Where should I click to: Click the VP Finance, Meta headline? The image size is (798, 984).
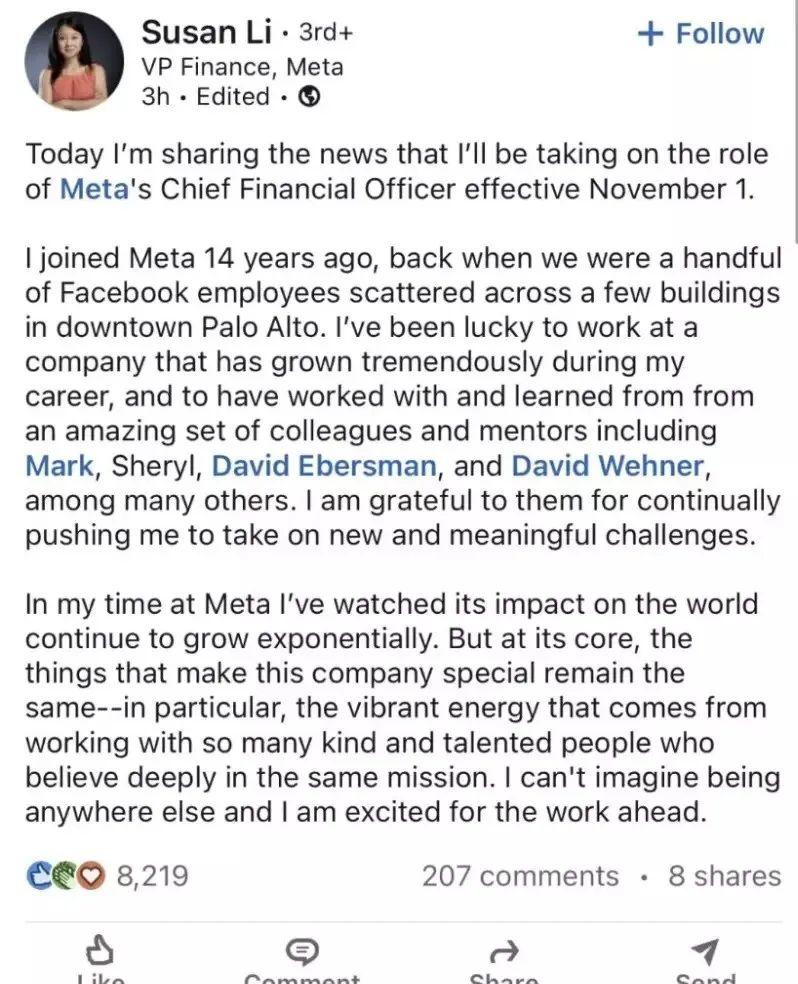242,67
